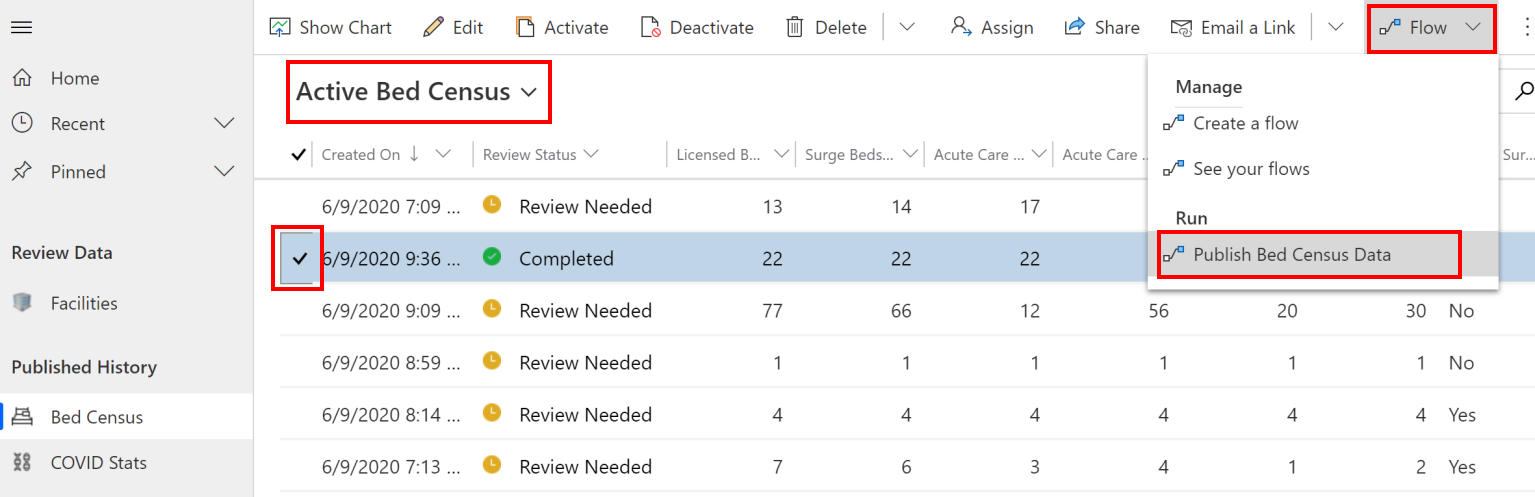The image size is (1535, 497).
Task: Click Review Needed icon in 7:09 row
Action: click(x=491, y=205)
